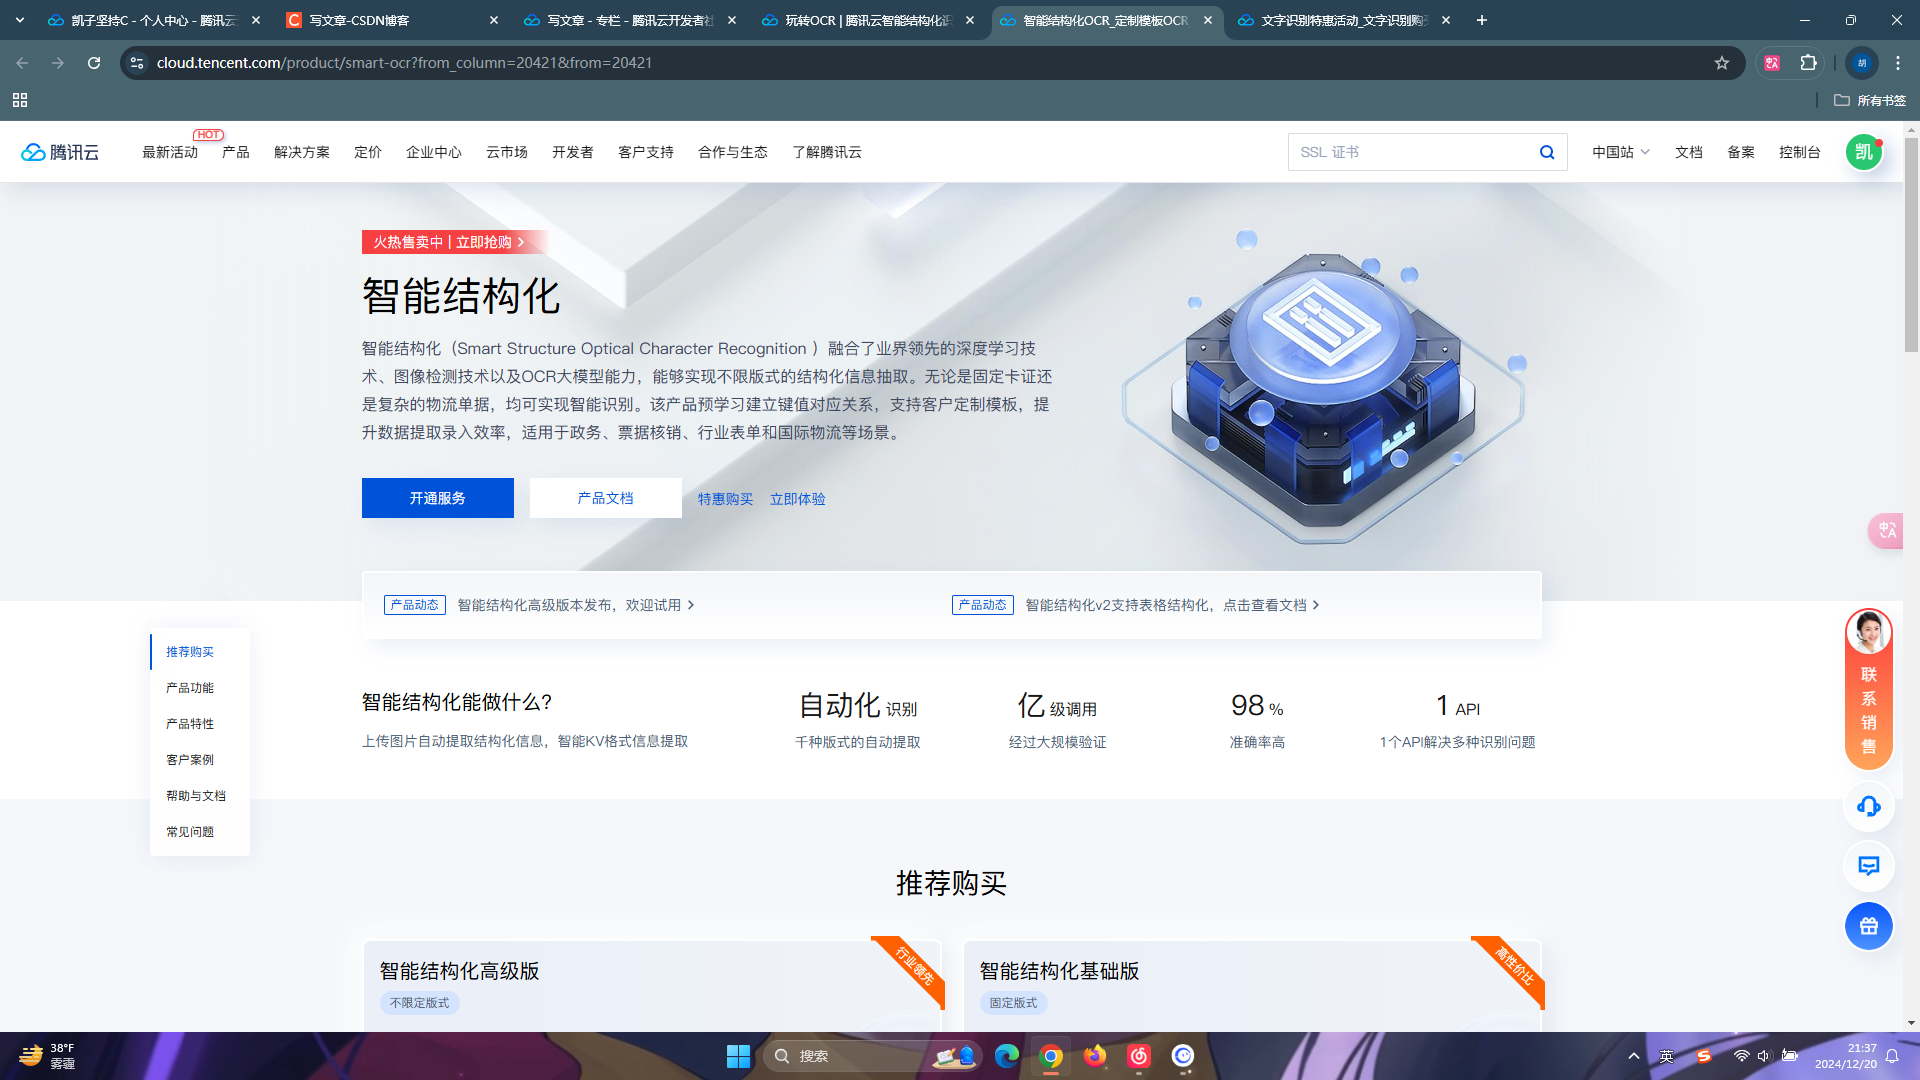Open the feedback chat bubble icon

(x=1868, y=866)
